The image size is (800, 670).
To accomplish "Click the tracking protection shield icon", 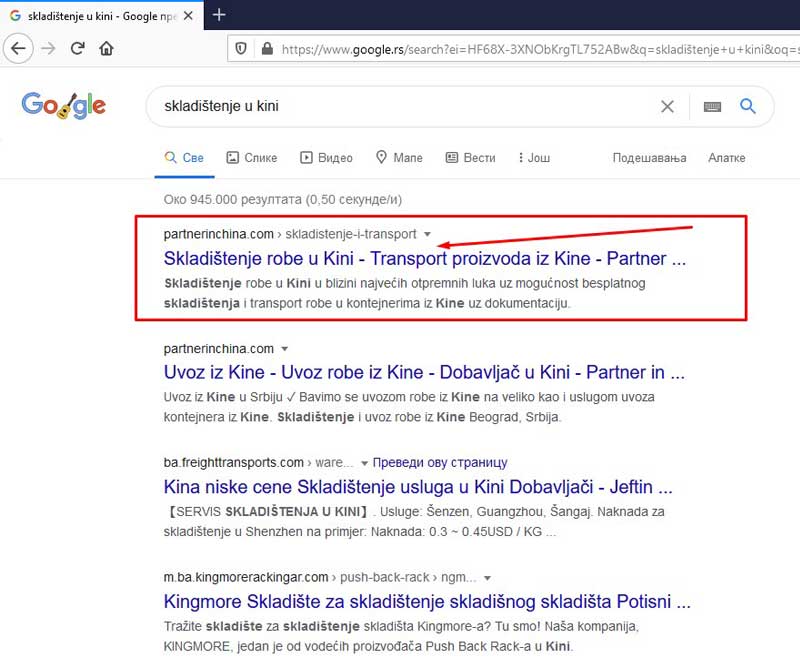I will 241,48.
